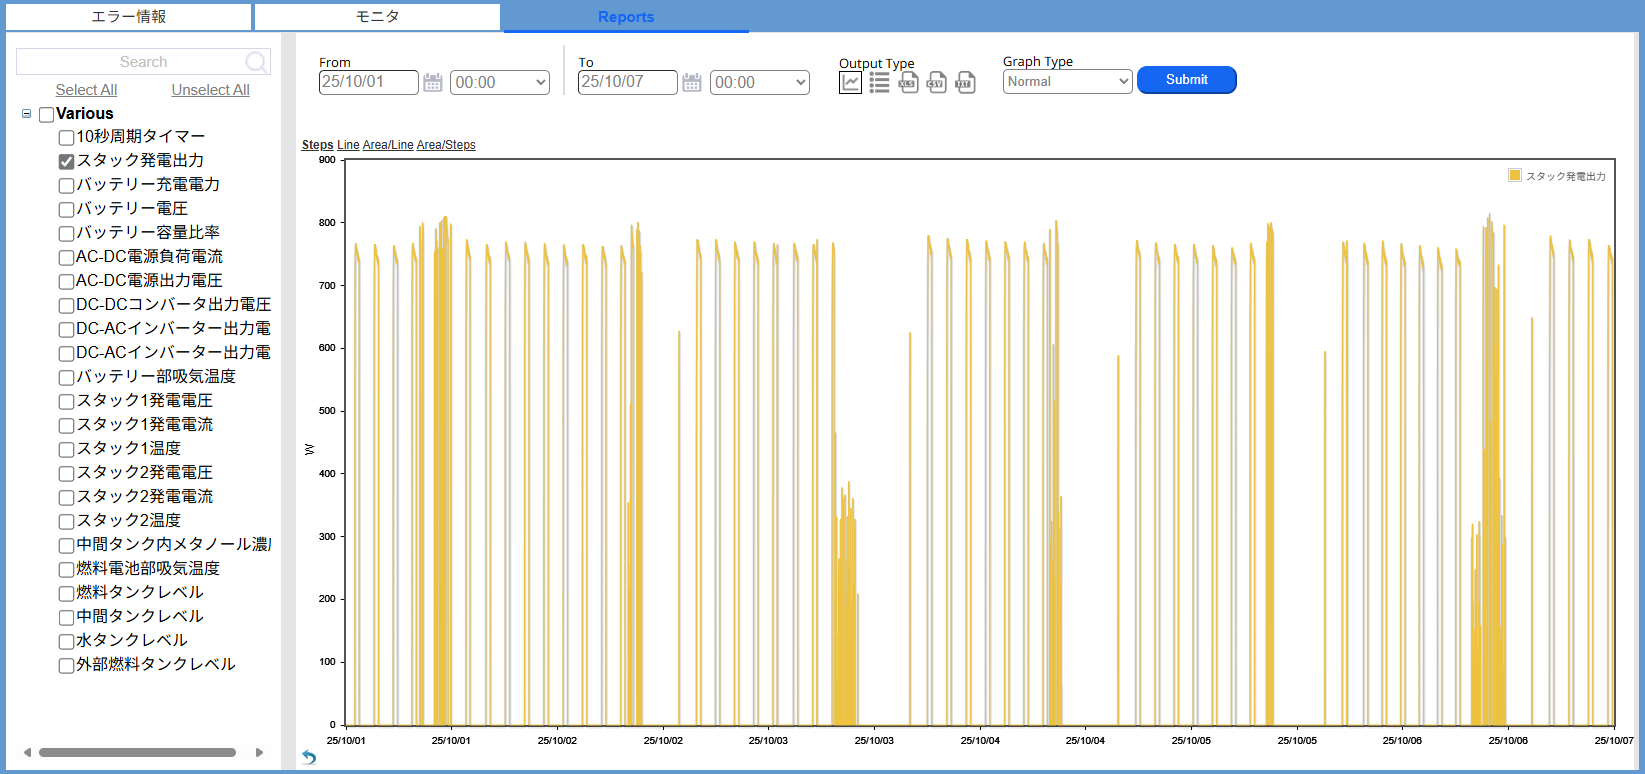Open the From time dropdown
The image size is (1645, 774).
click(x=499, y=83)
